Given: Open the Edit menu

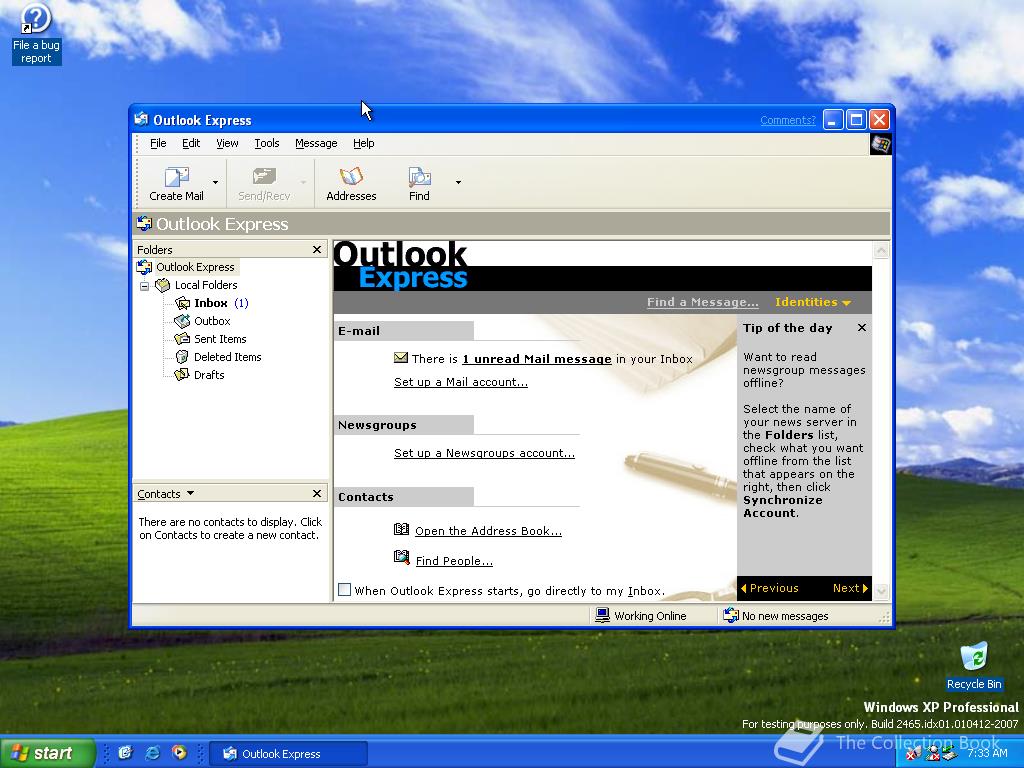Looking at the screenshot, I should tap(191, 143).
